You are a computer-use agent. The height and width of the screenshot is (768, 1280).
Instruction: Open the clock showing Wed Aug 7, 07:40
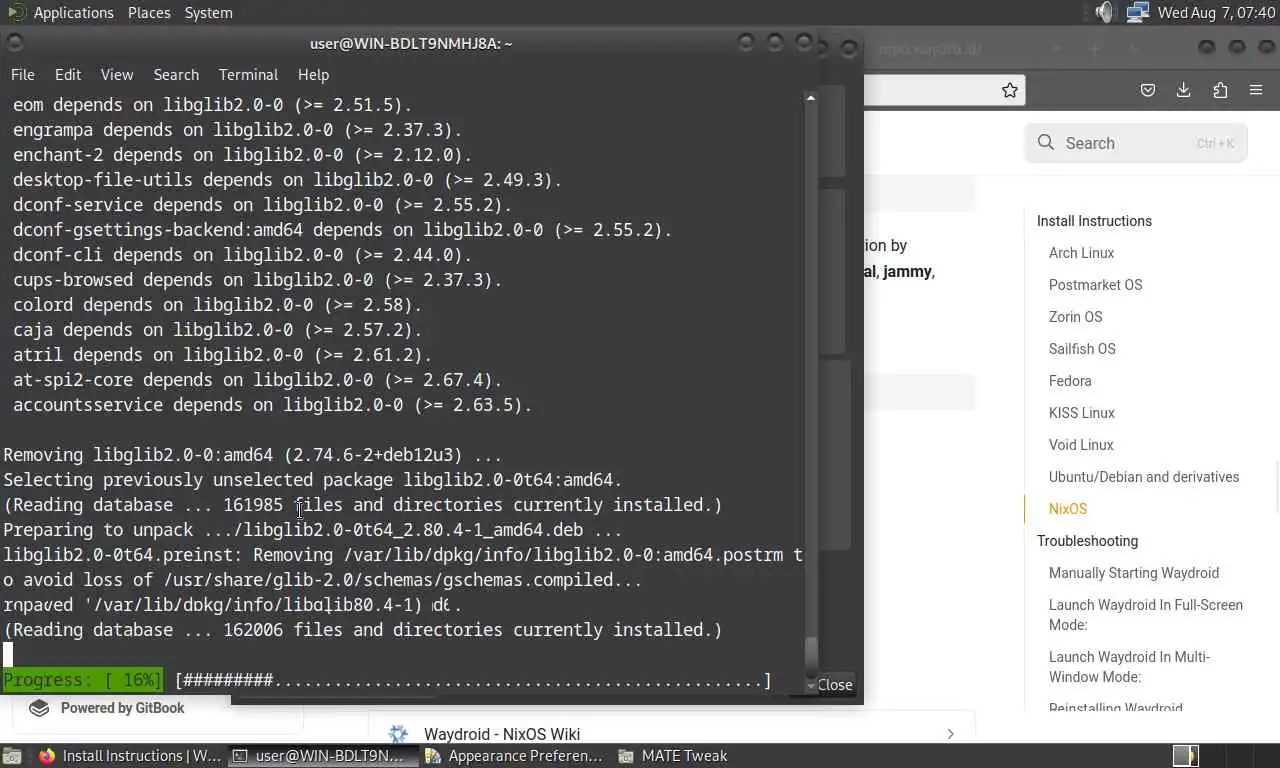point(1216,13)
